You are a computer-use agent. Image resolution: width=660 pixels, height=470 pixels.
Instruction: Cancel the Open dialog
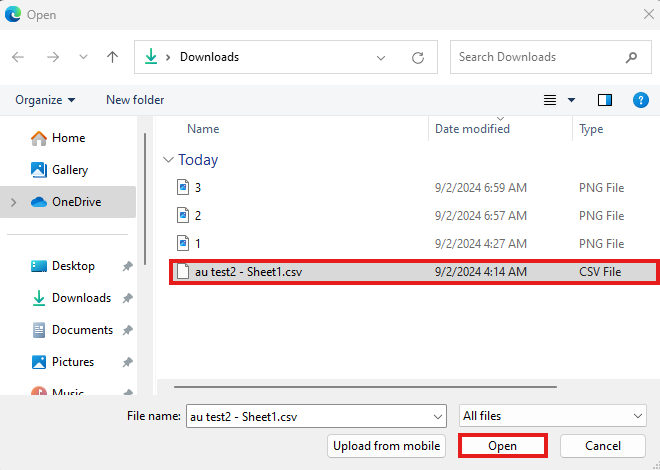(603, 446)
